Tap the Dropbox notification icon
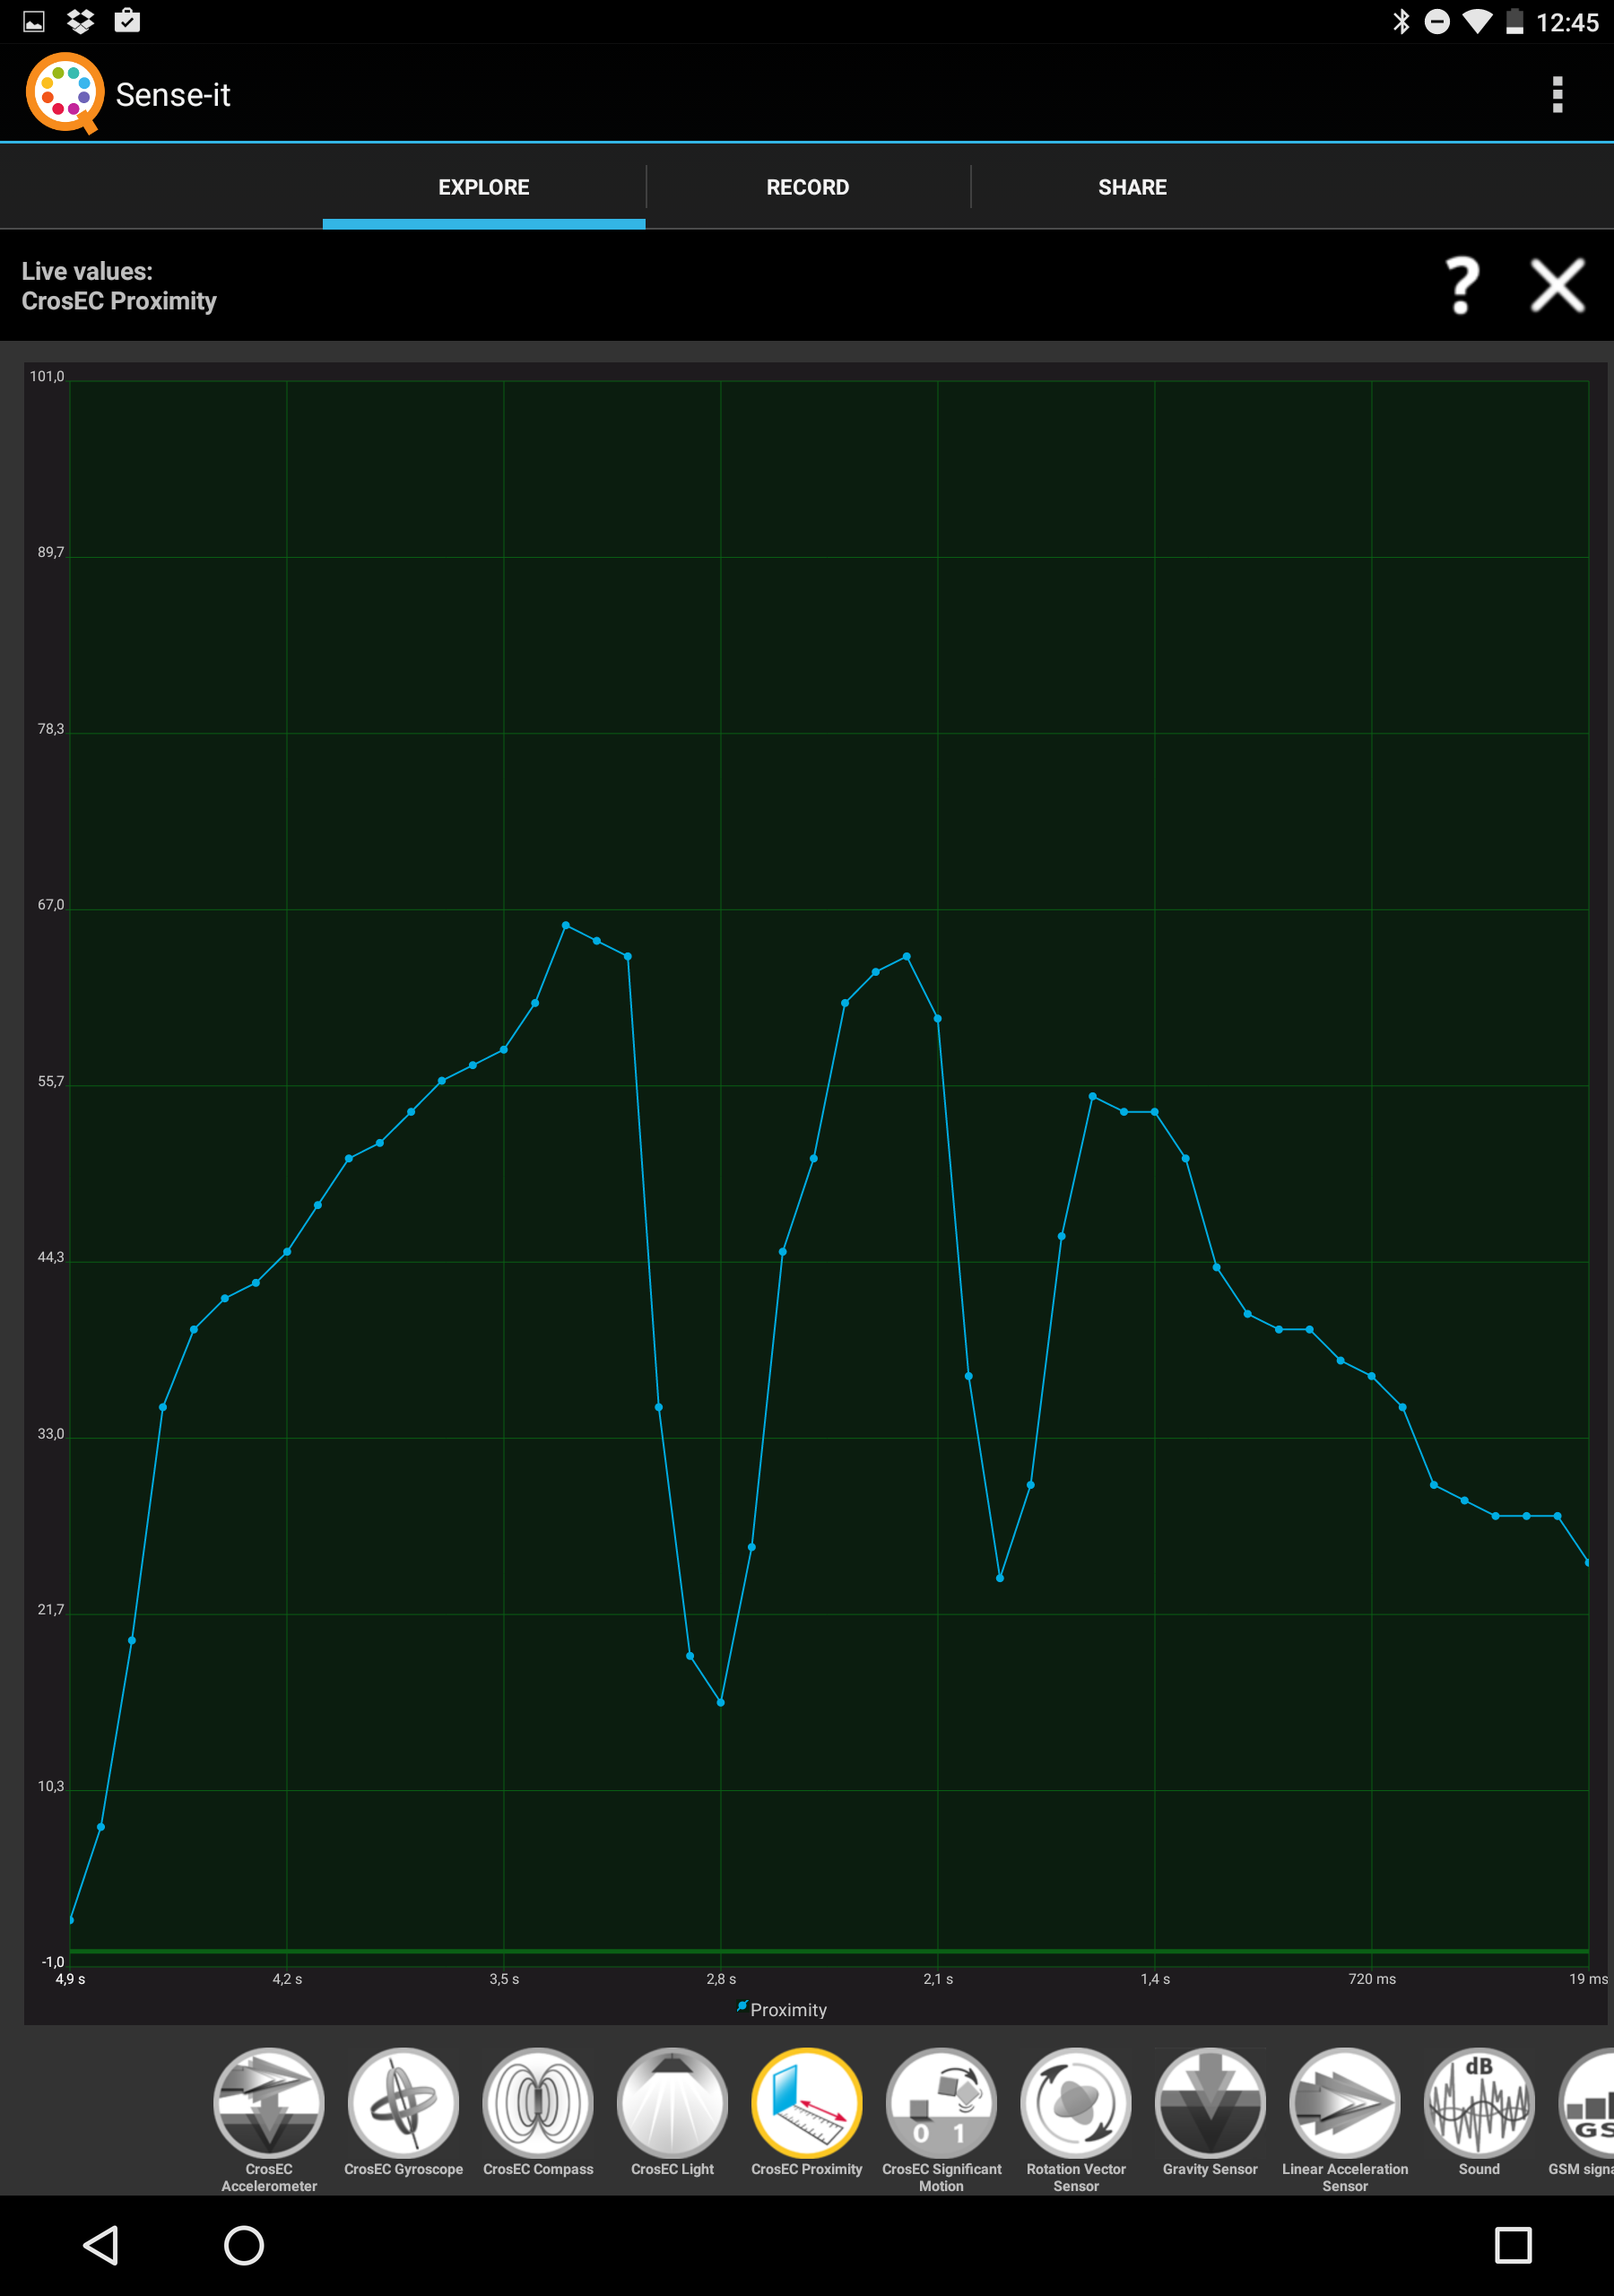The height and width of the screenshot is (2296, 1614). (x=80, y=21)
